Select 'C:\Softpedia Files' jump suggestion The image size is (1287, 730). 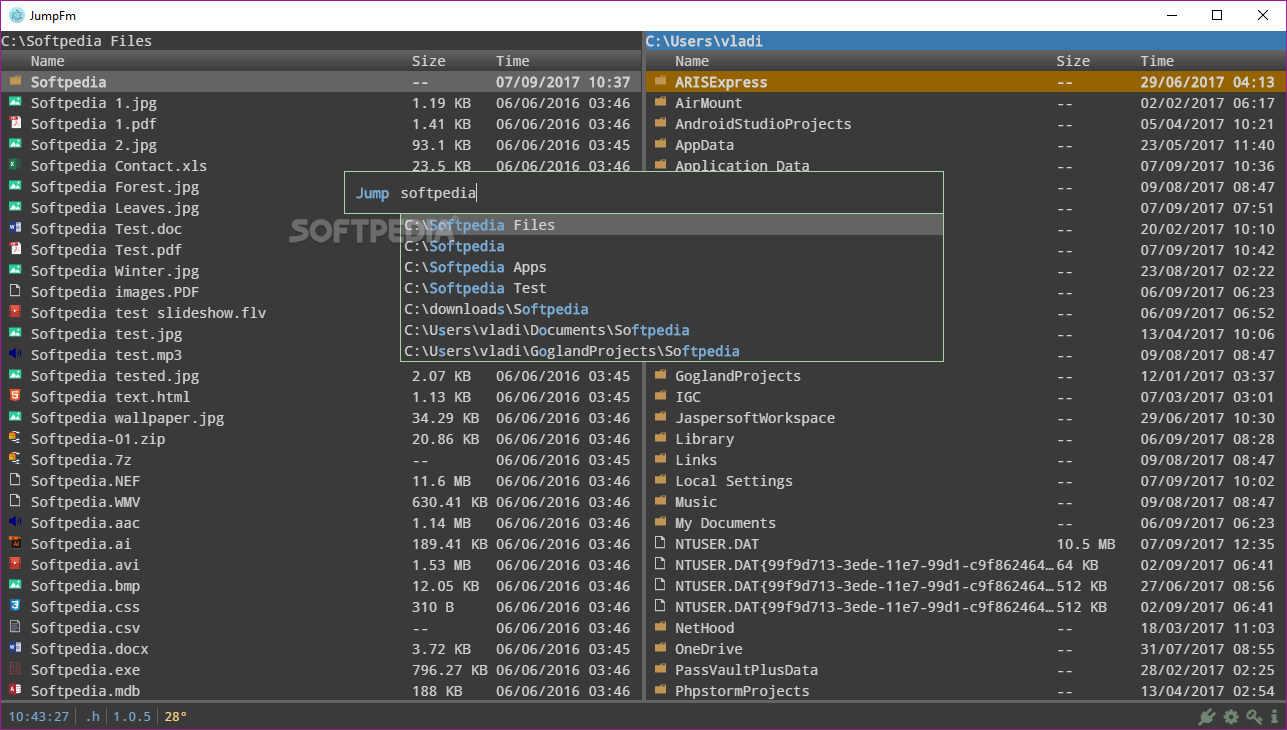click(672, 225)
